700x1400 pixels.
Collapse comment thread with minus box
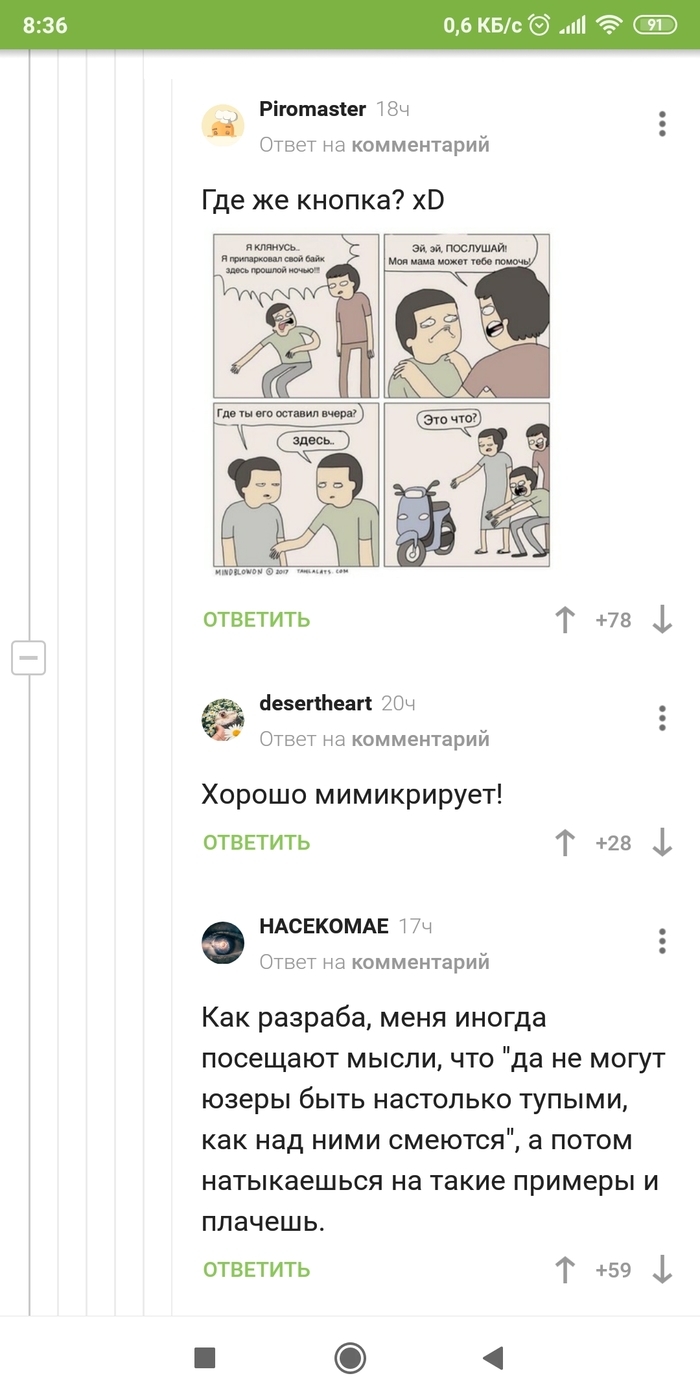pos(28,657)
